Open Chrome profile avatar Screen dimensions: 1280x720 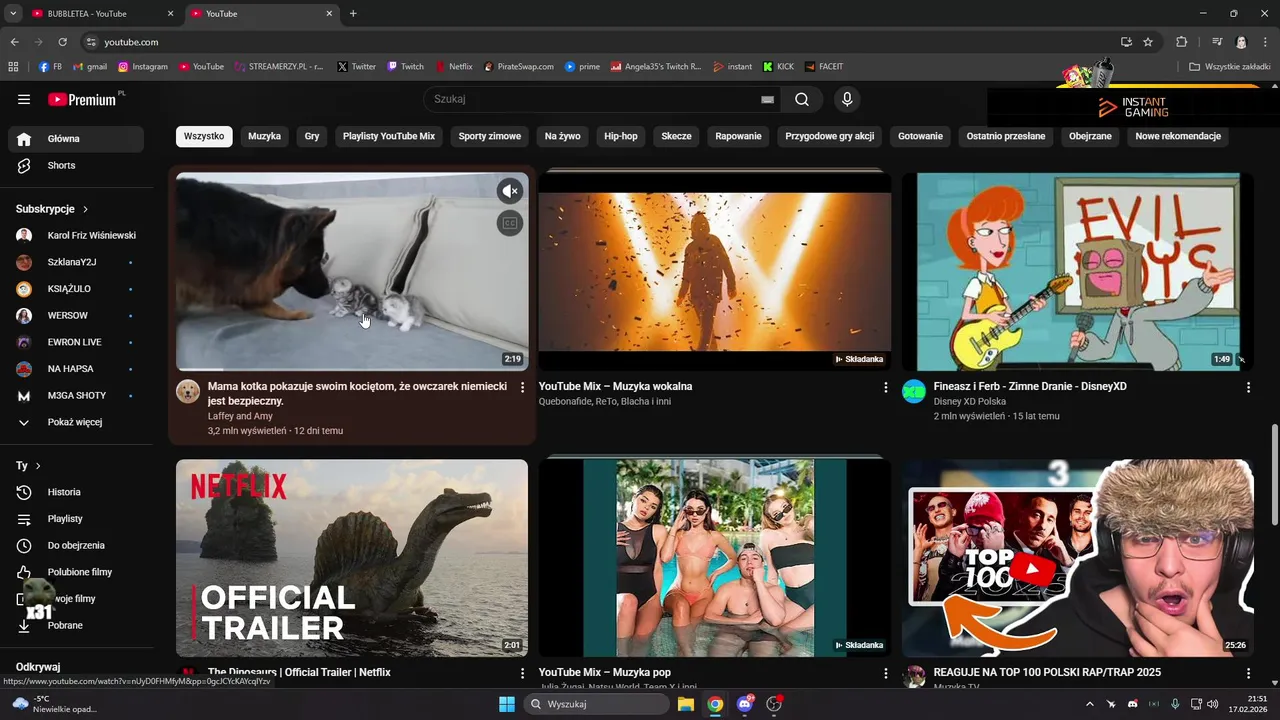point(1241,42)
